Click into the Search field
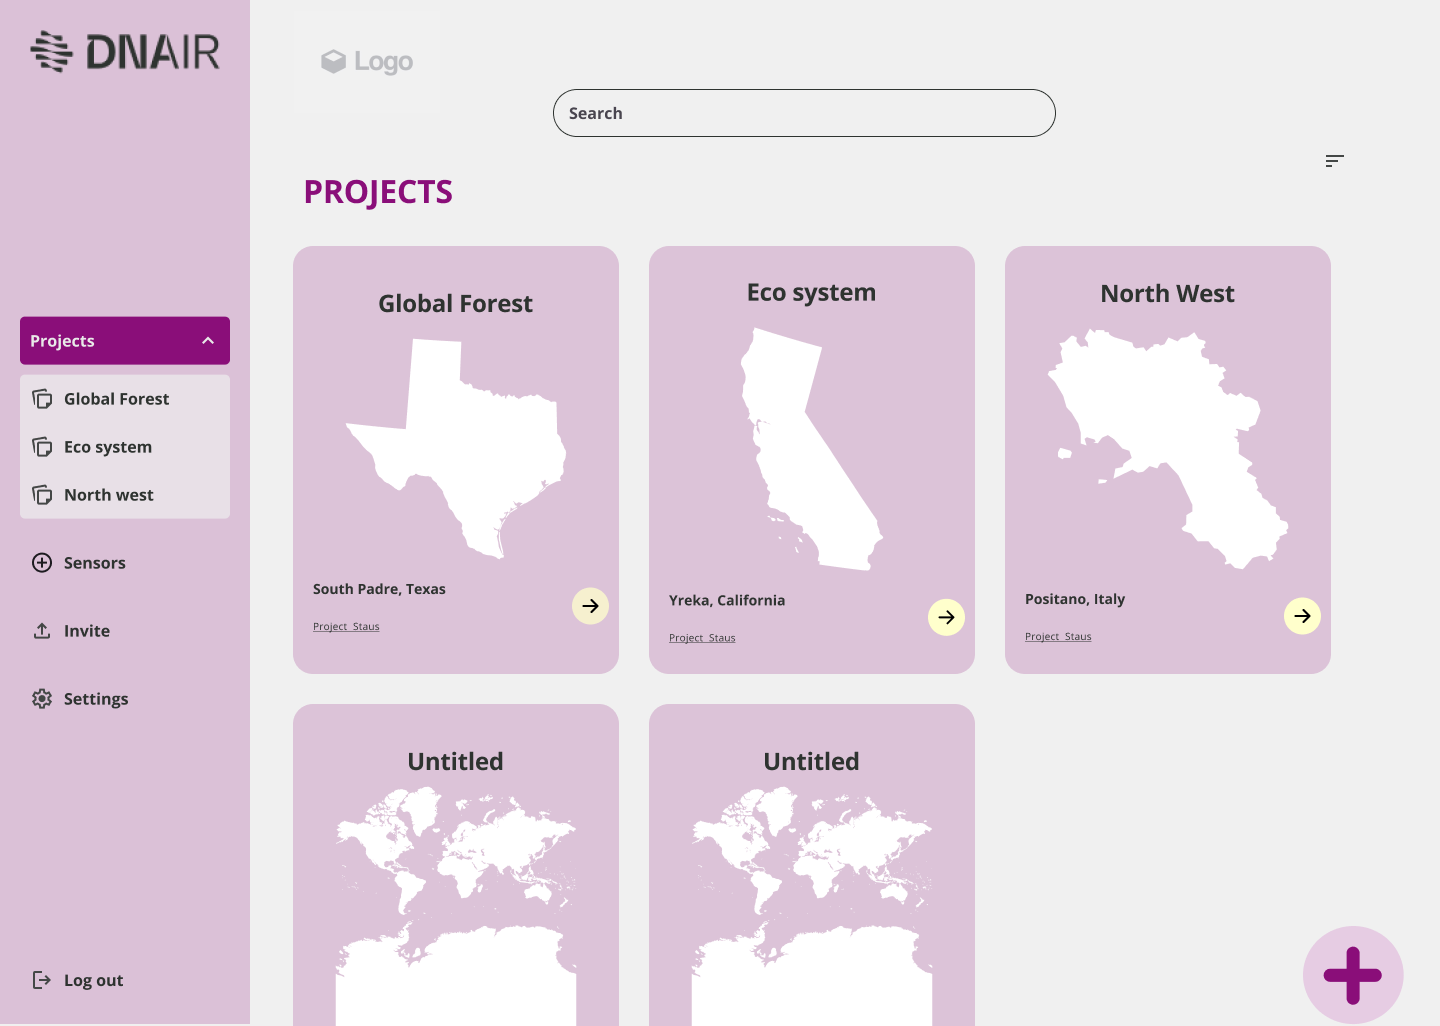 point(804,113)
